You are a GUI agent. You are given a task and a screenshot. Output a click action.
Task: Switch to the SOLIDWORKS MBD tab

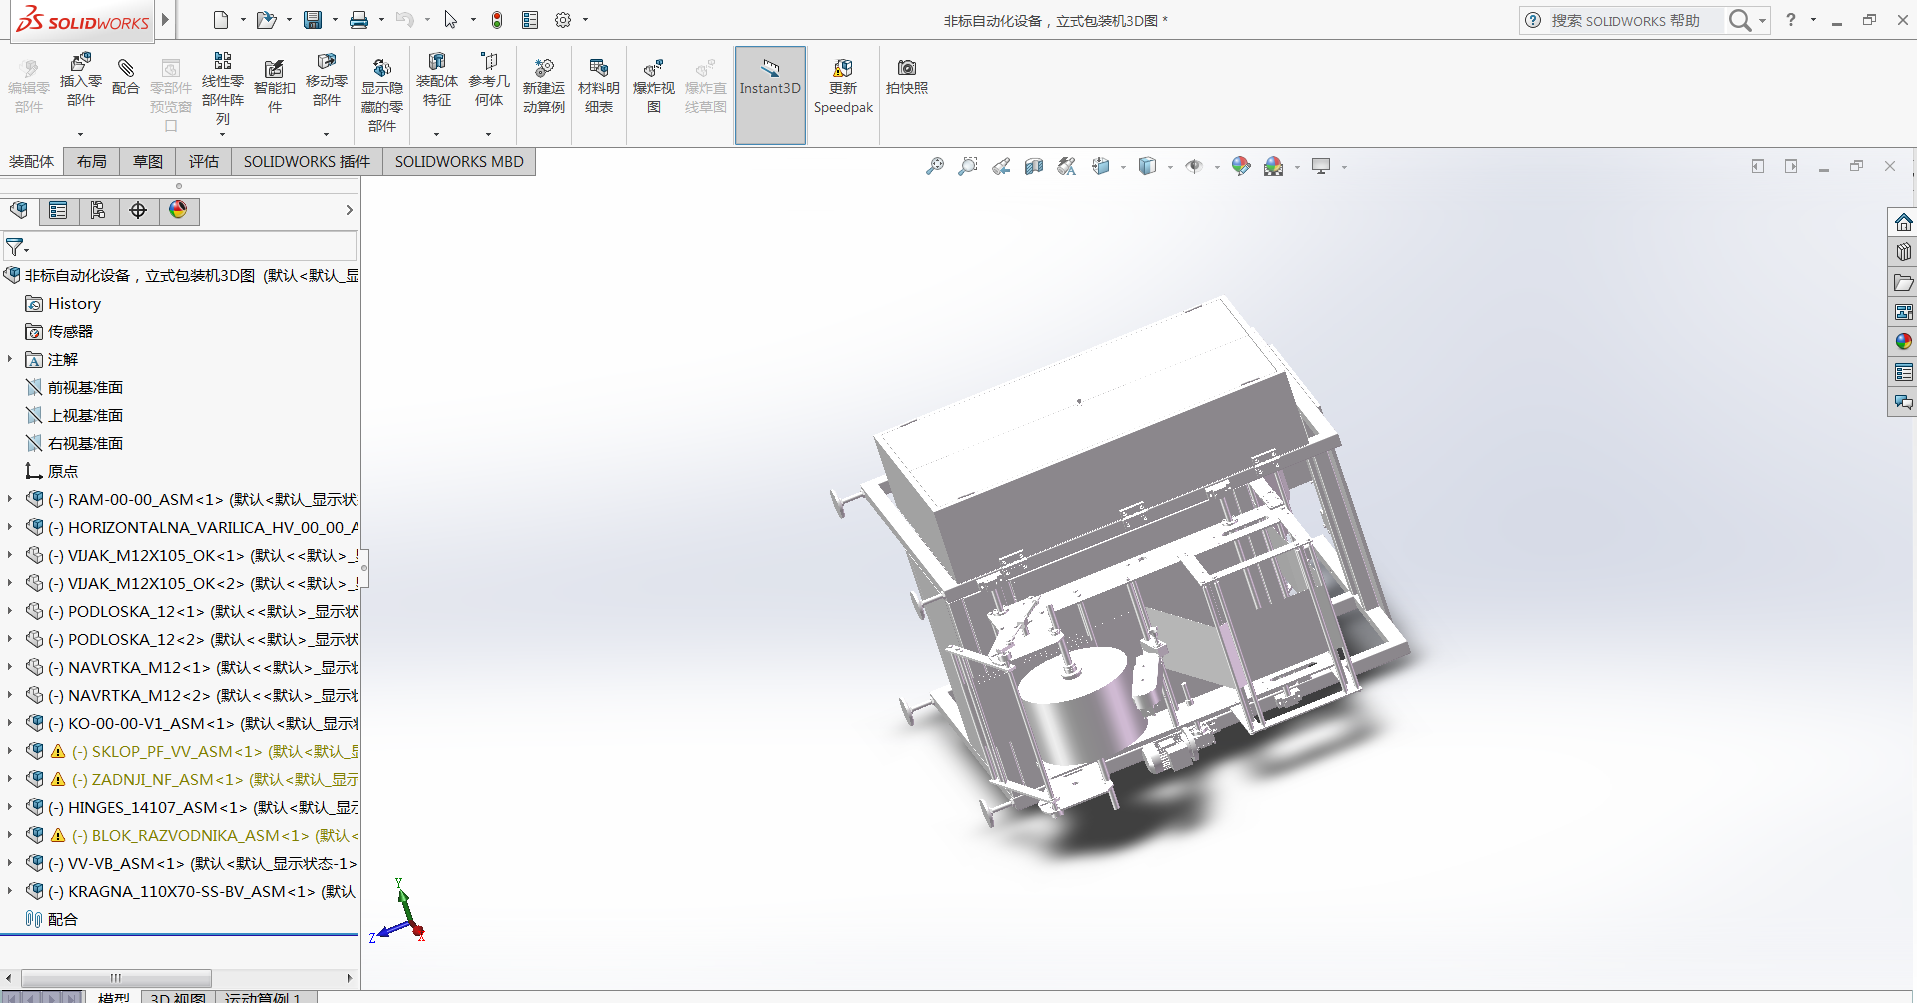click(458, 161)
